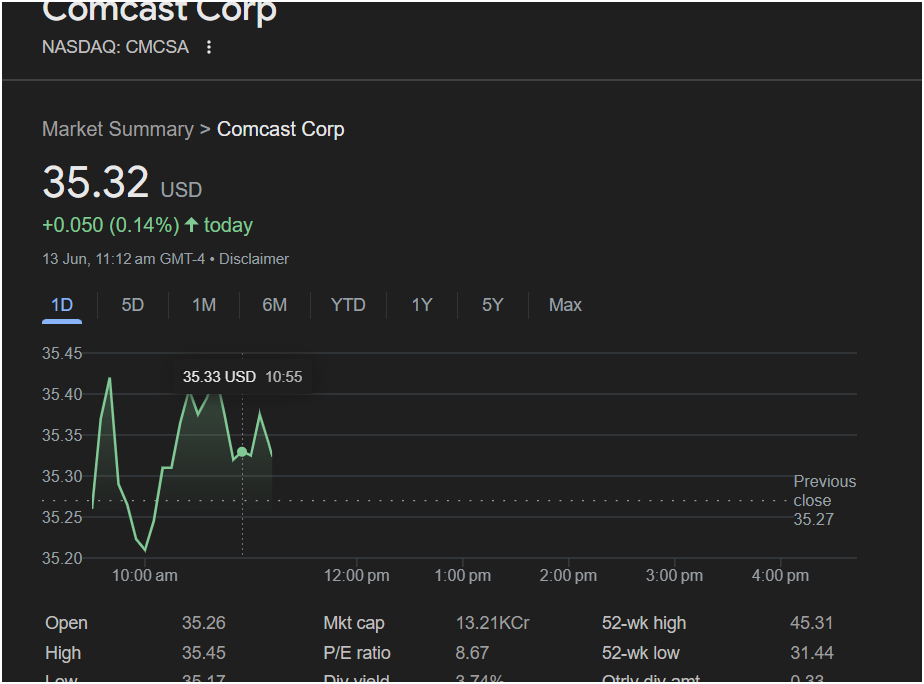This screenshot has height=684, width=924.
Task: Click the P/E ratio value 8.67
Action: click(x=472, y=653)
